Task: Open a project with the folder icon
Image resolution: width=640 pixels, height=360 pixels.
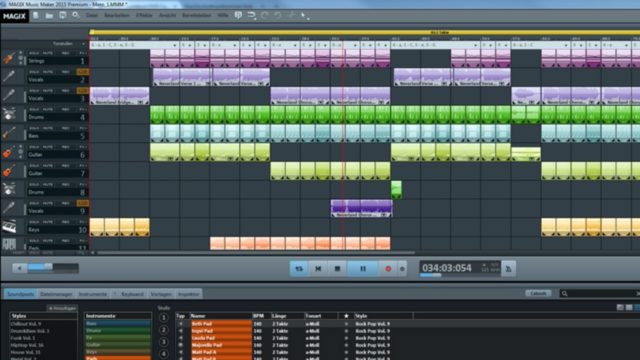Action: [x=49, y=16]
